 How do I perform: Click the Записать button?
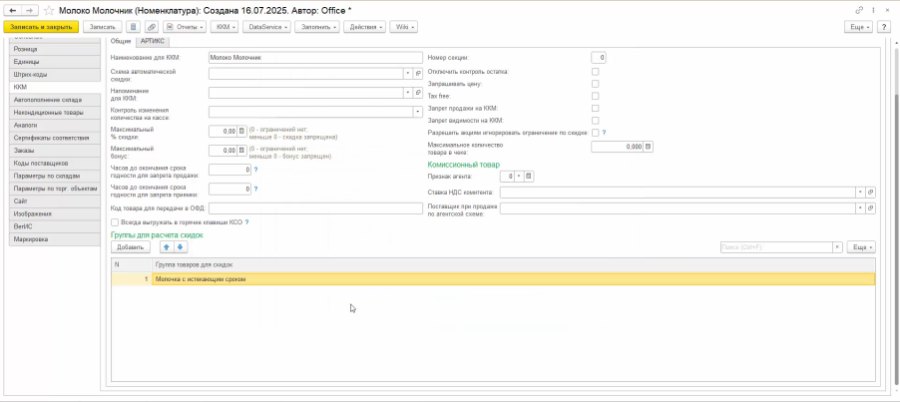coord(103,27)
